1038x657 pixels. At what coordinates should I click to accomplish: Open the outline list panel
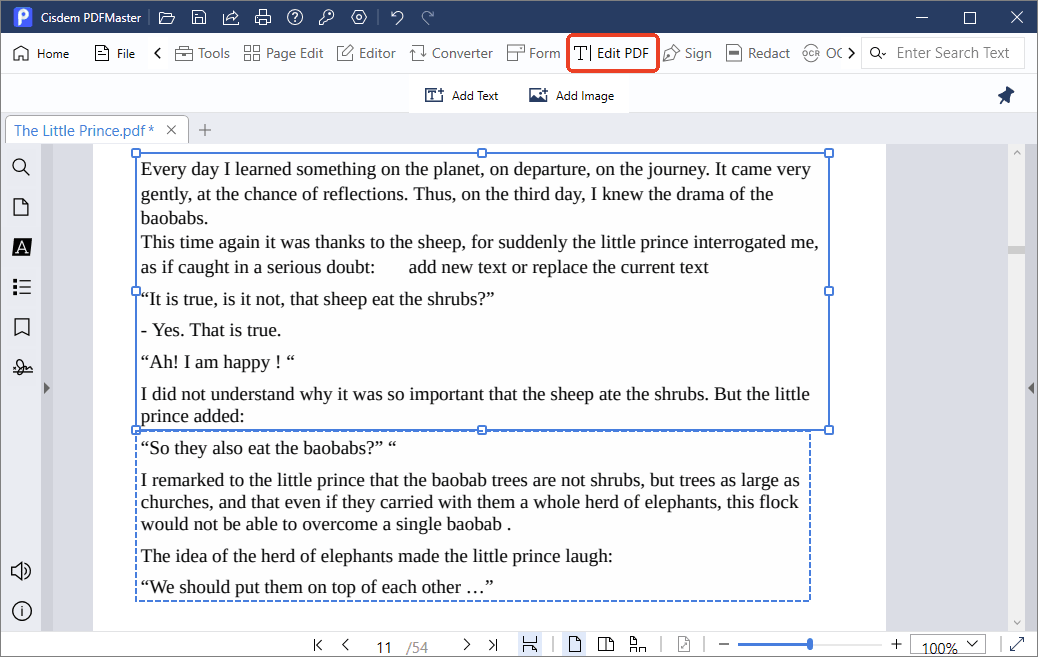[x=21, y=287]
